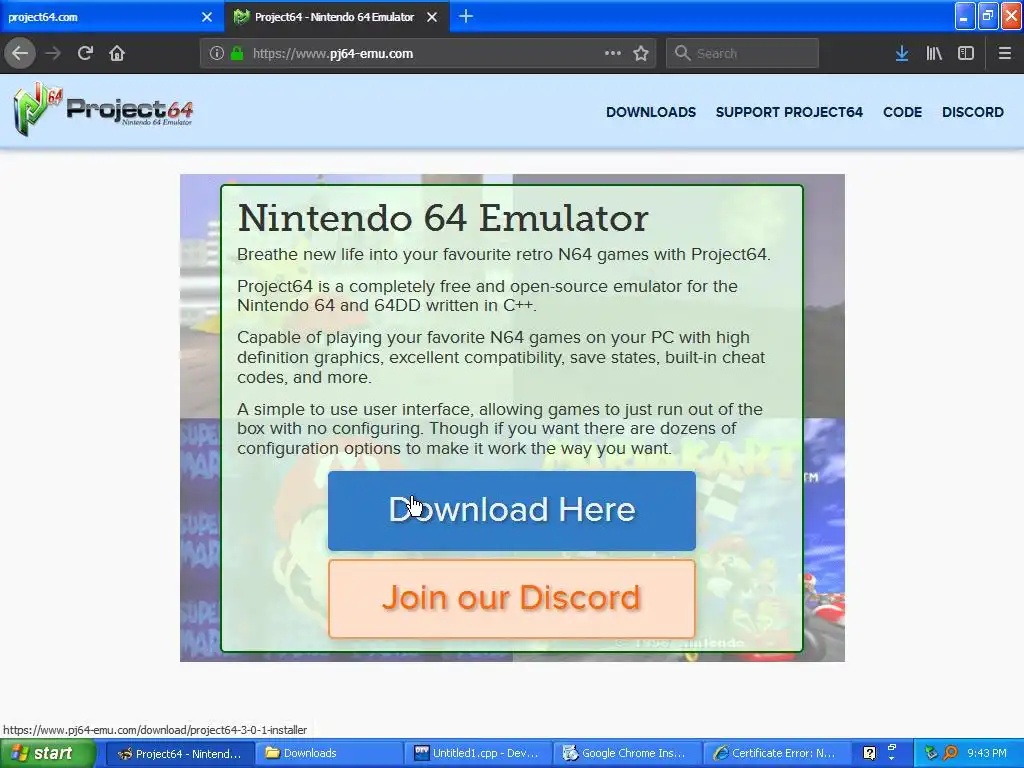Click the Project64 logo in header
This screenshot has height=768, width=1024.
[103, 109]
